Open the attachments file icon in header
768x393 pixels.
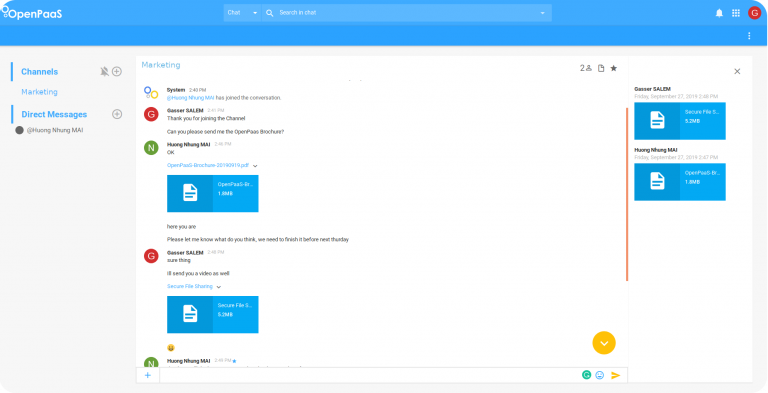[601, 68]
